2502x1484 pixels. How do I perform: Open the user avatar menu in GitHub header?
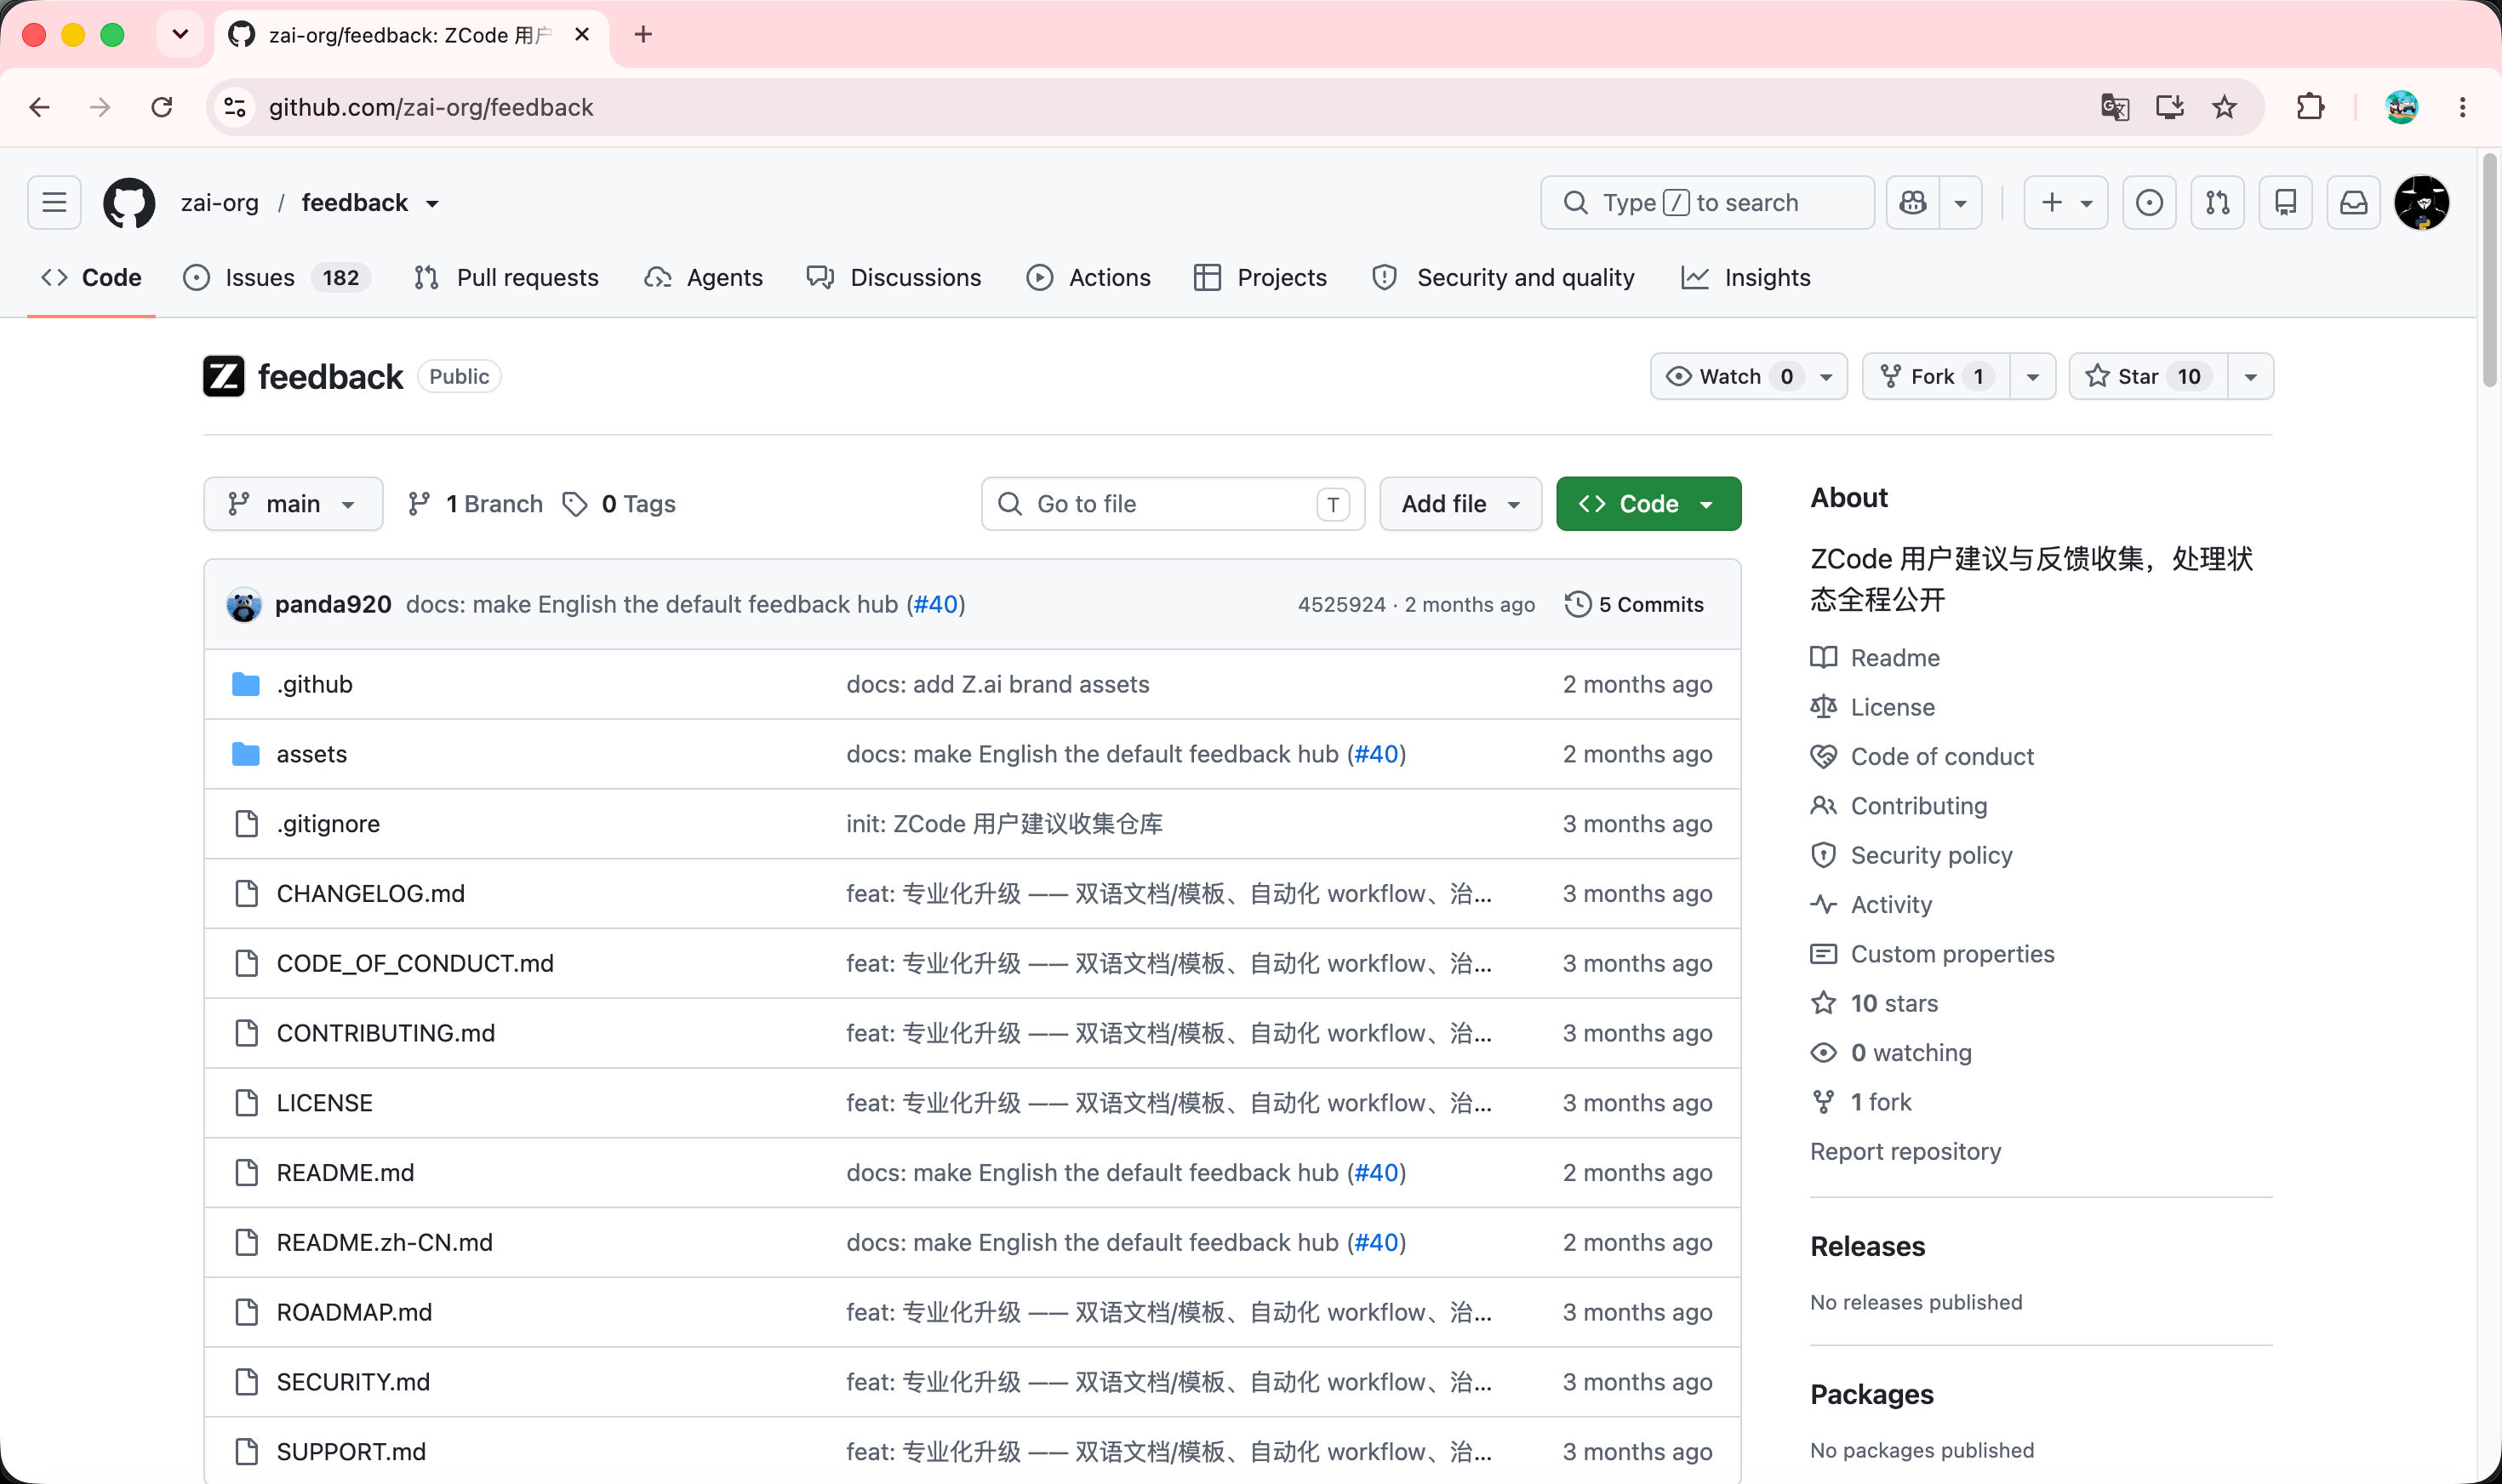tap(2421, 203)
